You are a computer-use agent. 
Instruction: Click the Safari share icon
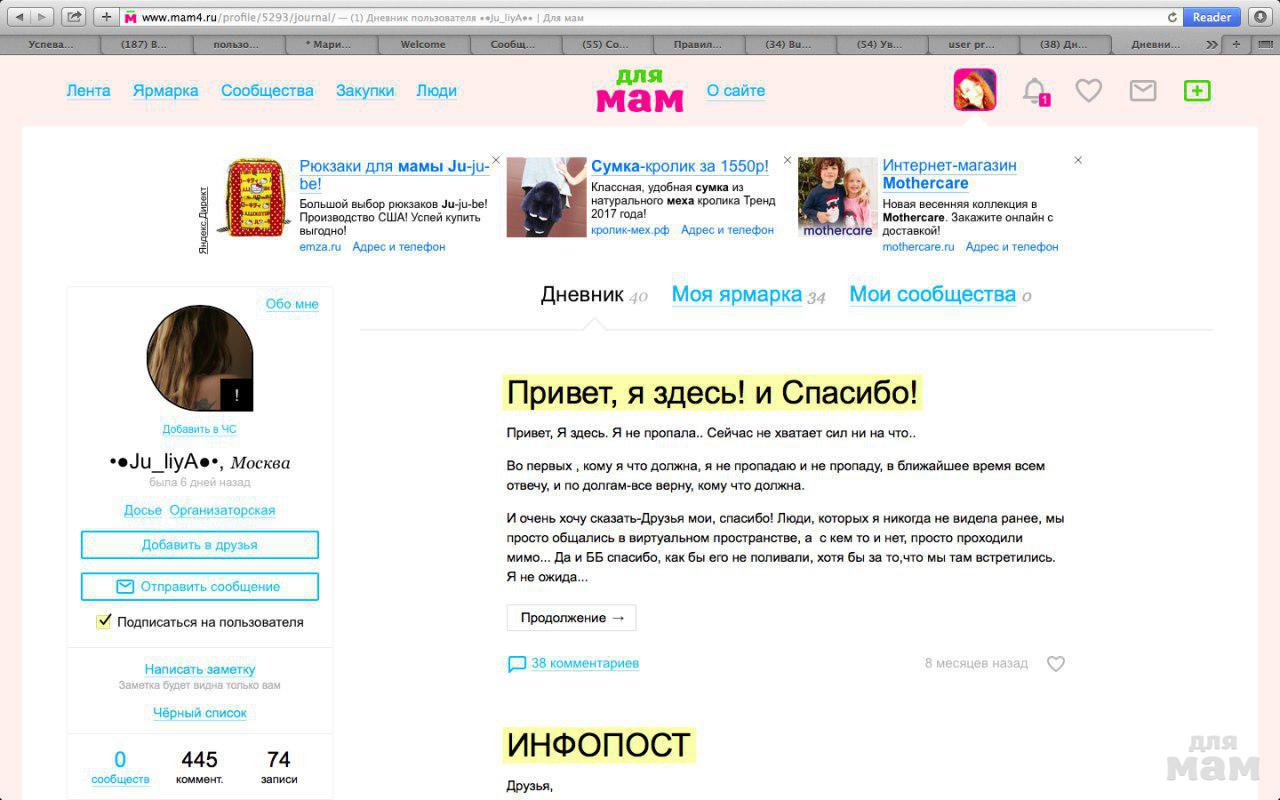[73, 17]
